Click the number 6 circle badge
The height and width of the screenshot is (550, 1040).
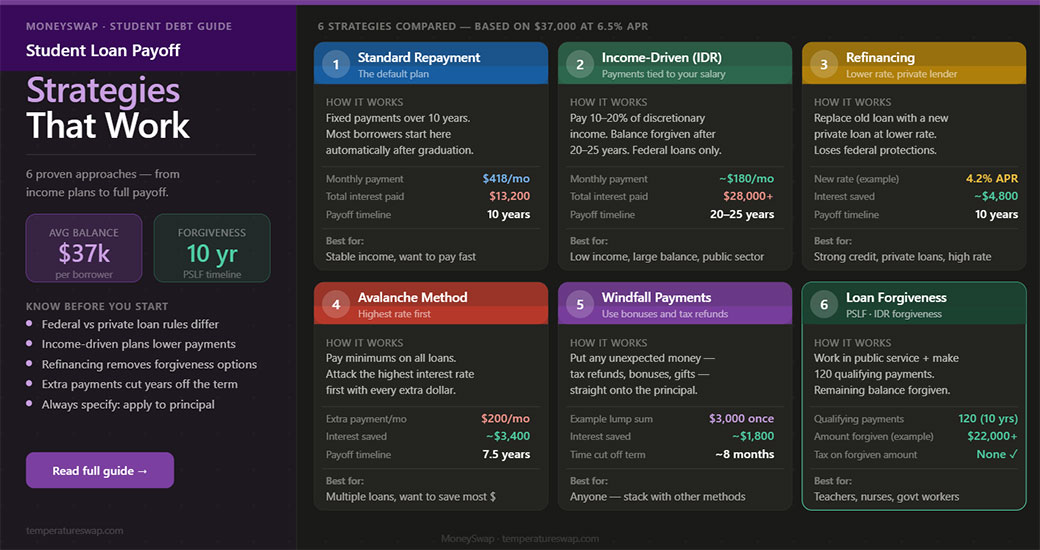pyautogui.click(x=824, y=305)
